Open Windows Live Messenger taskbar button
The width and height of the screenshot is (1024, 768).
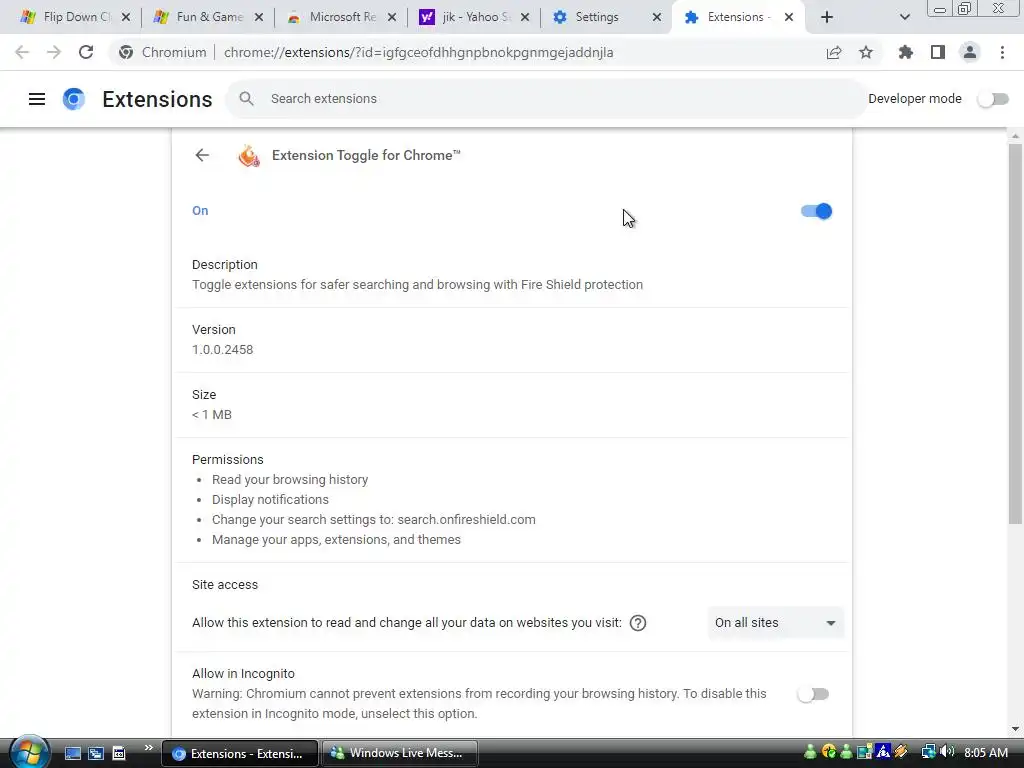[400, 753]
